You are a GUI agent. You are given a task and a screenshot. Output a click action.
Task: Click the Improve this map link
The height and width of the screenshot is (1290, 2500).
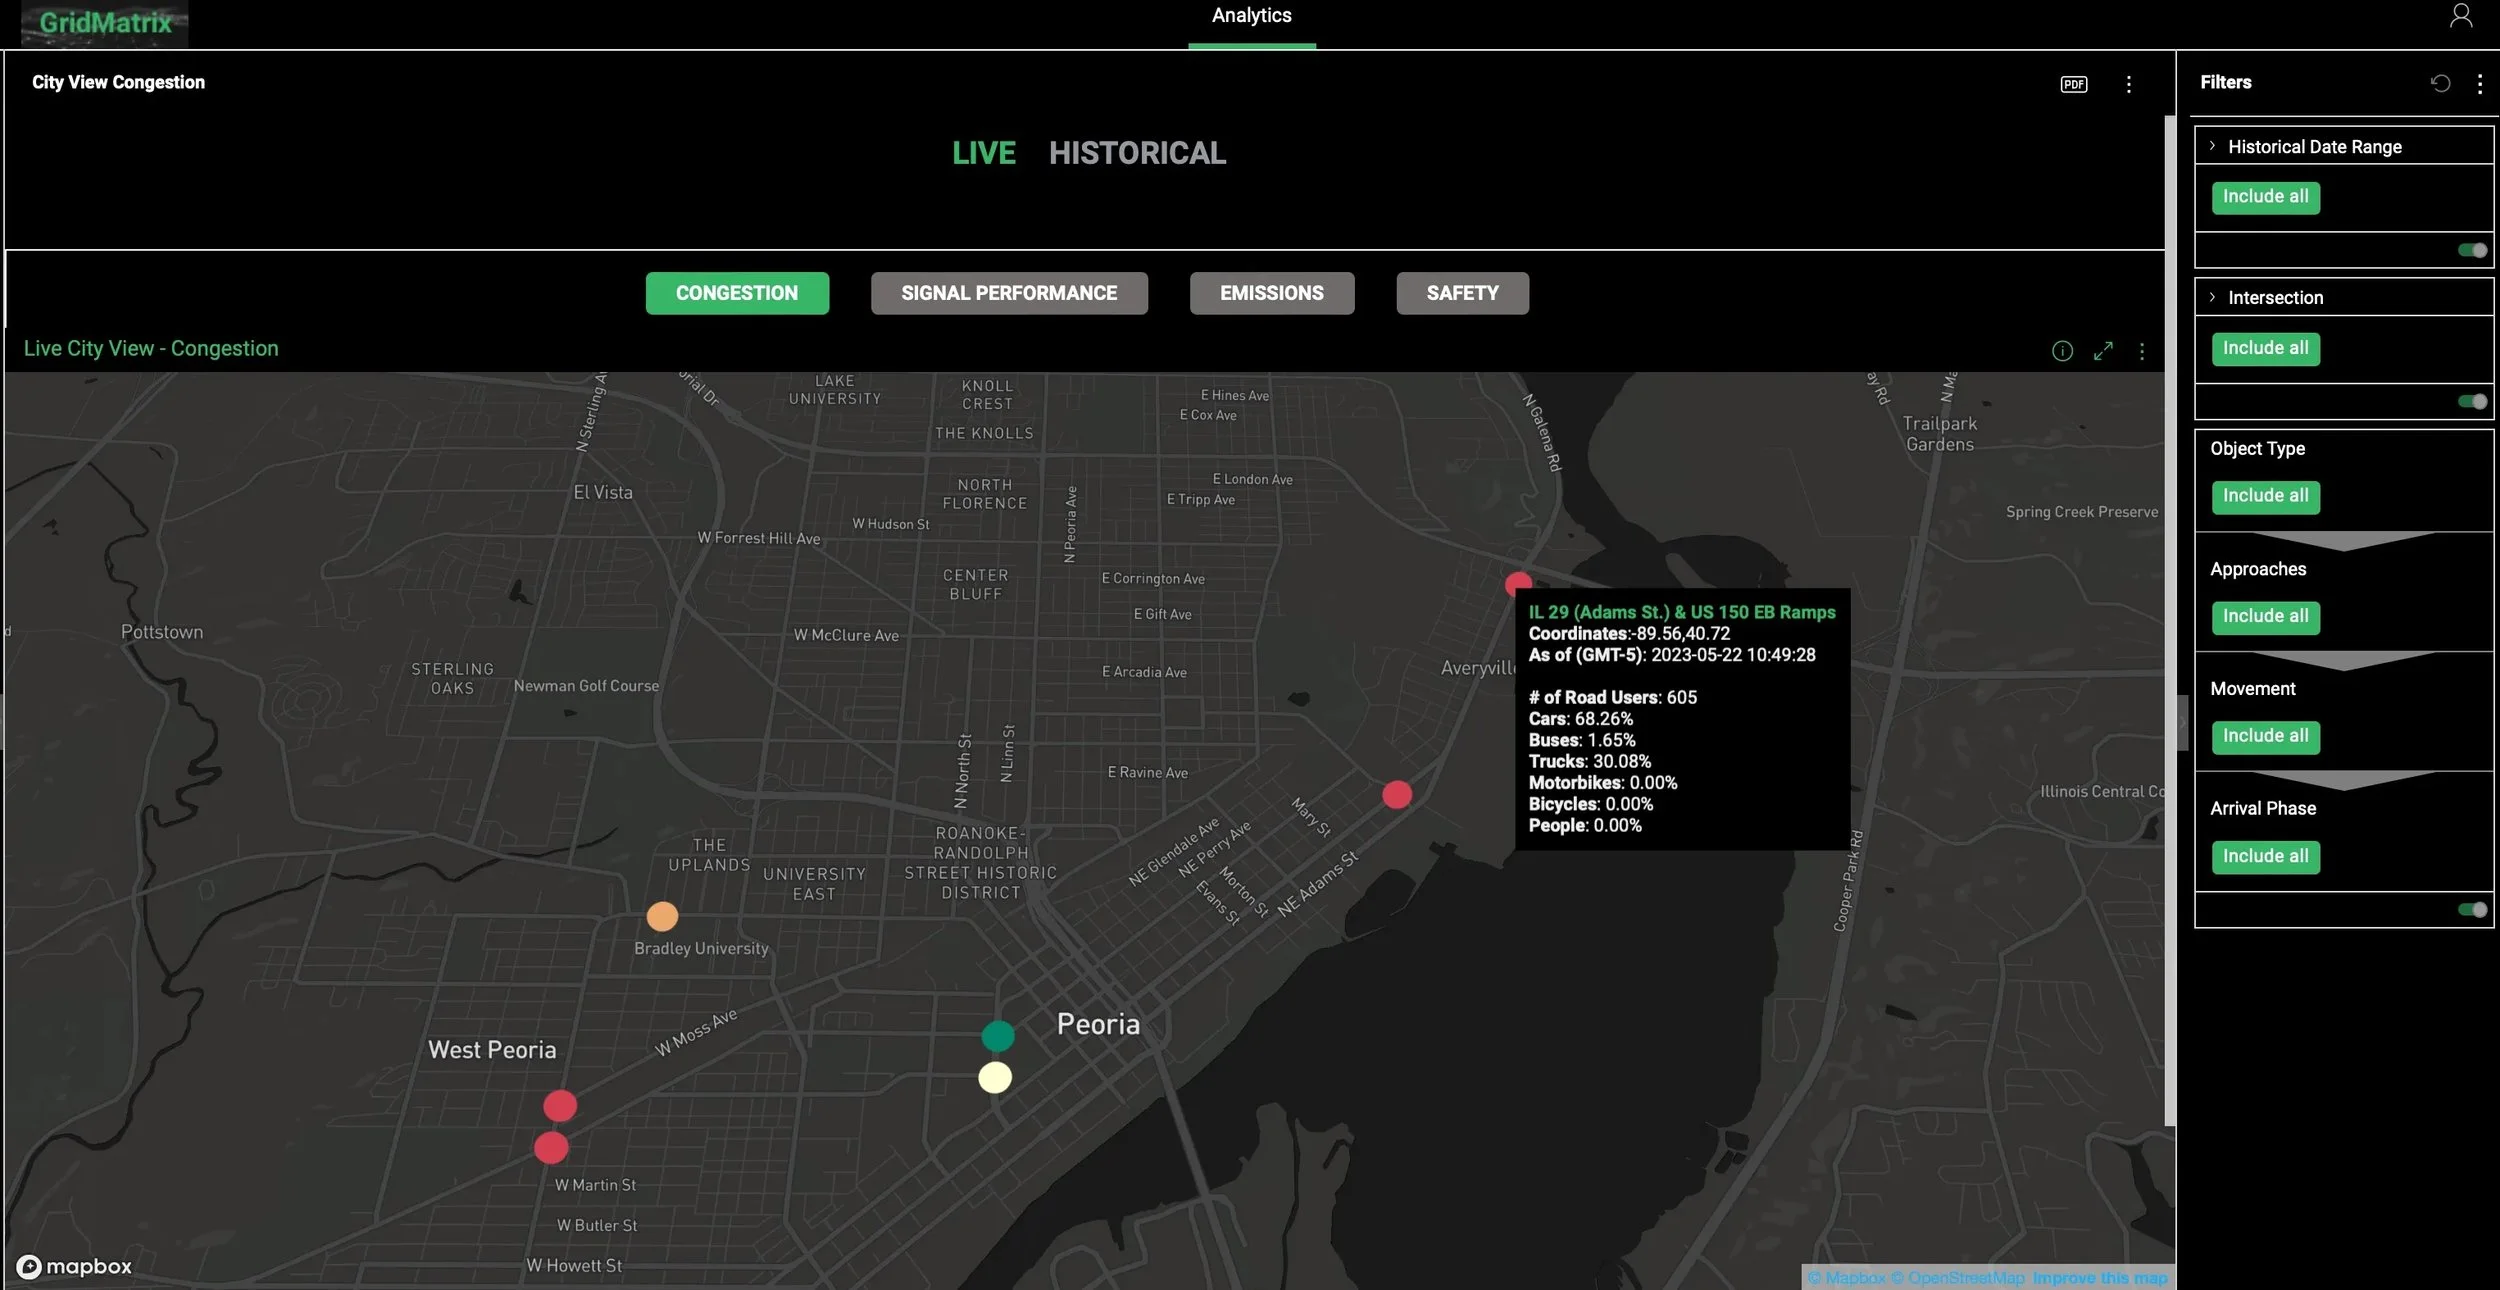(2099, 1278)
